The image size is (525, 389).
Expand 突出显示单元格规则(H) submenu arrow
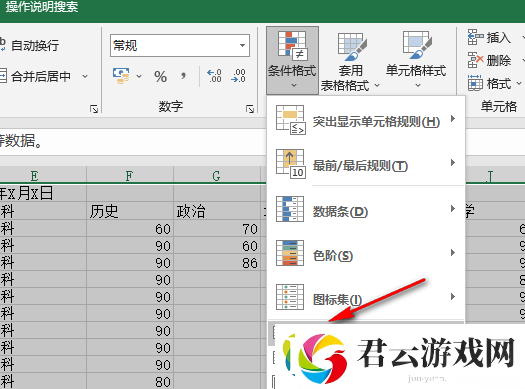click(x=453, y=119)
